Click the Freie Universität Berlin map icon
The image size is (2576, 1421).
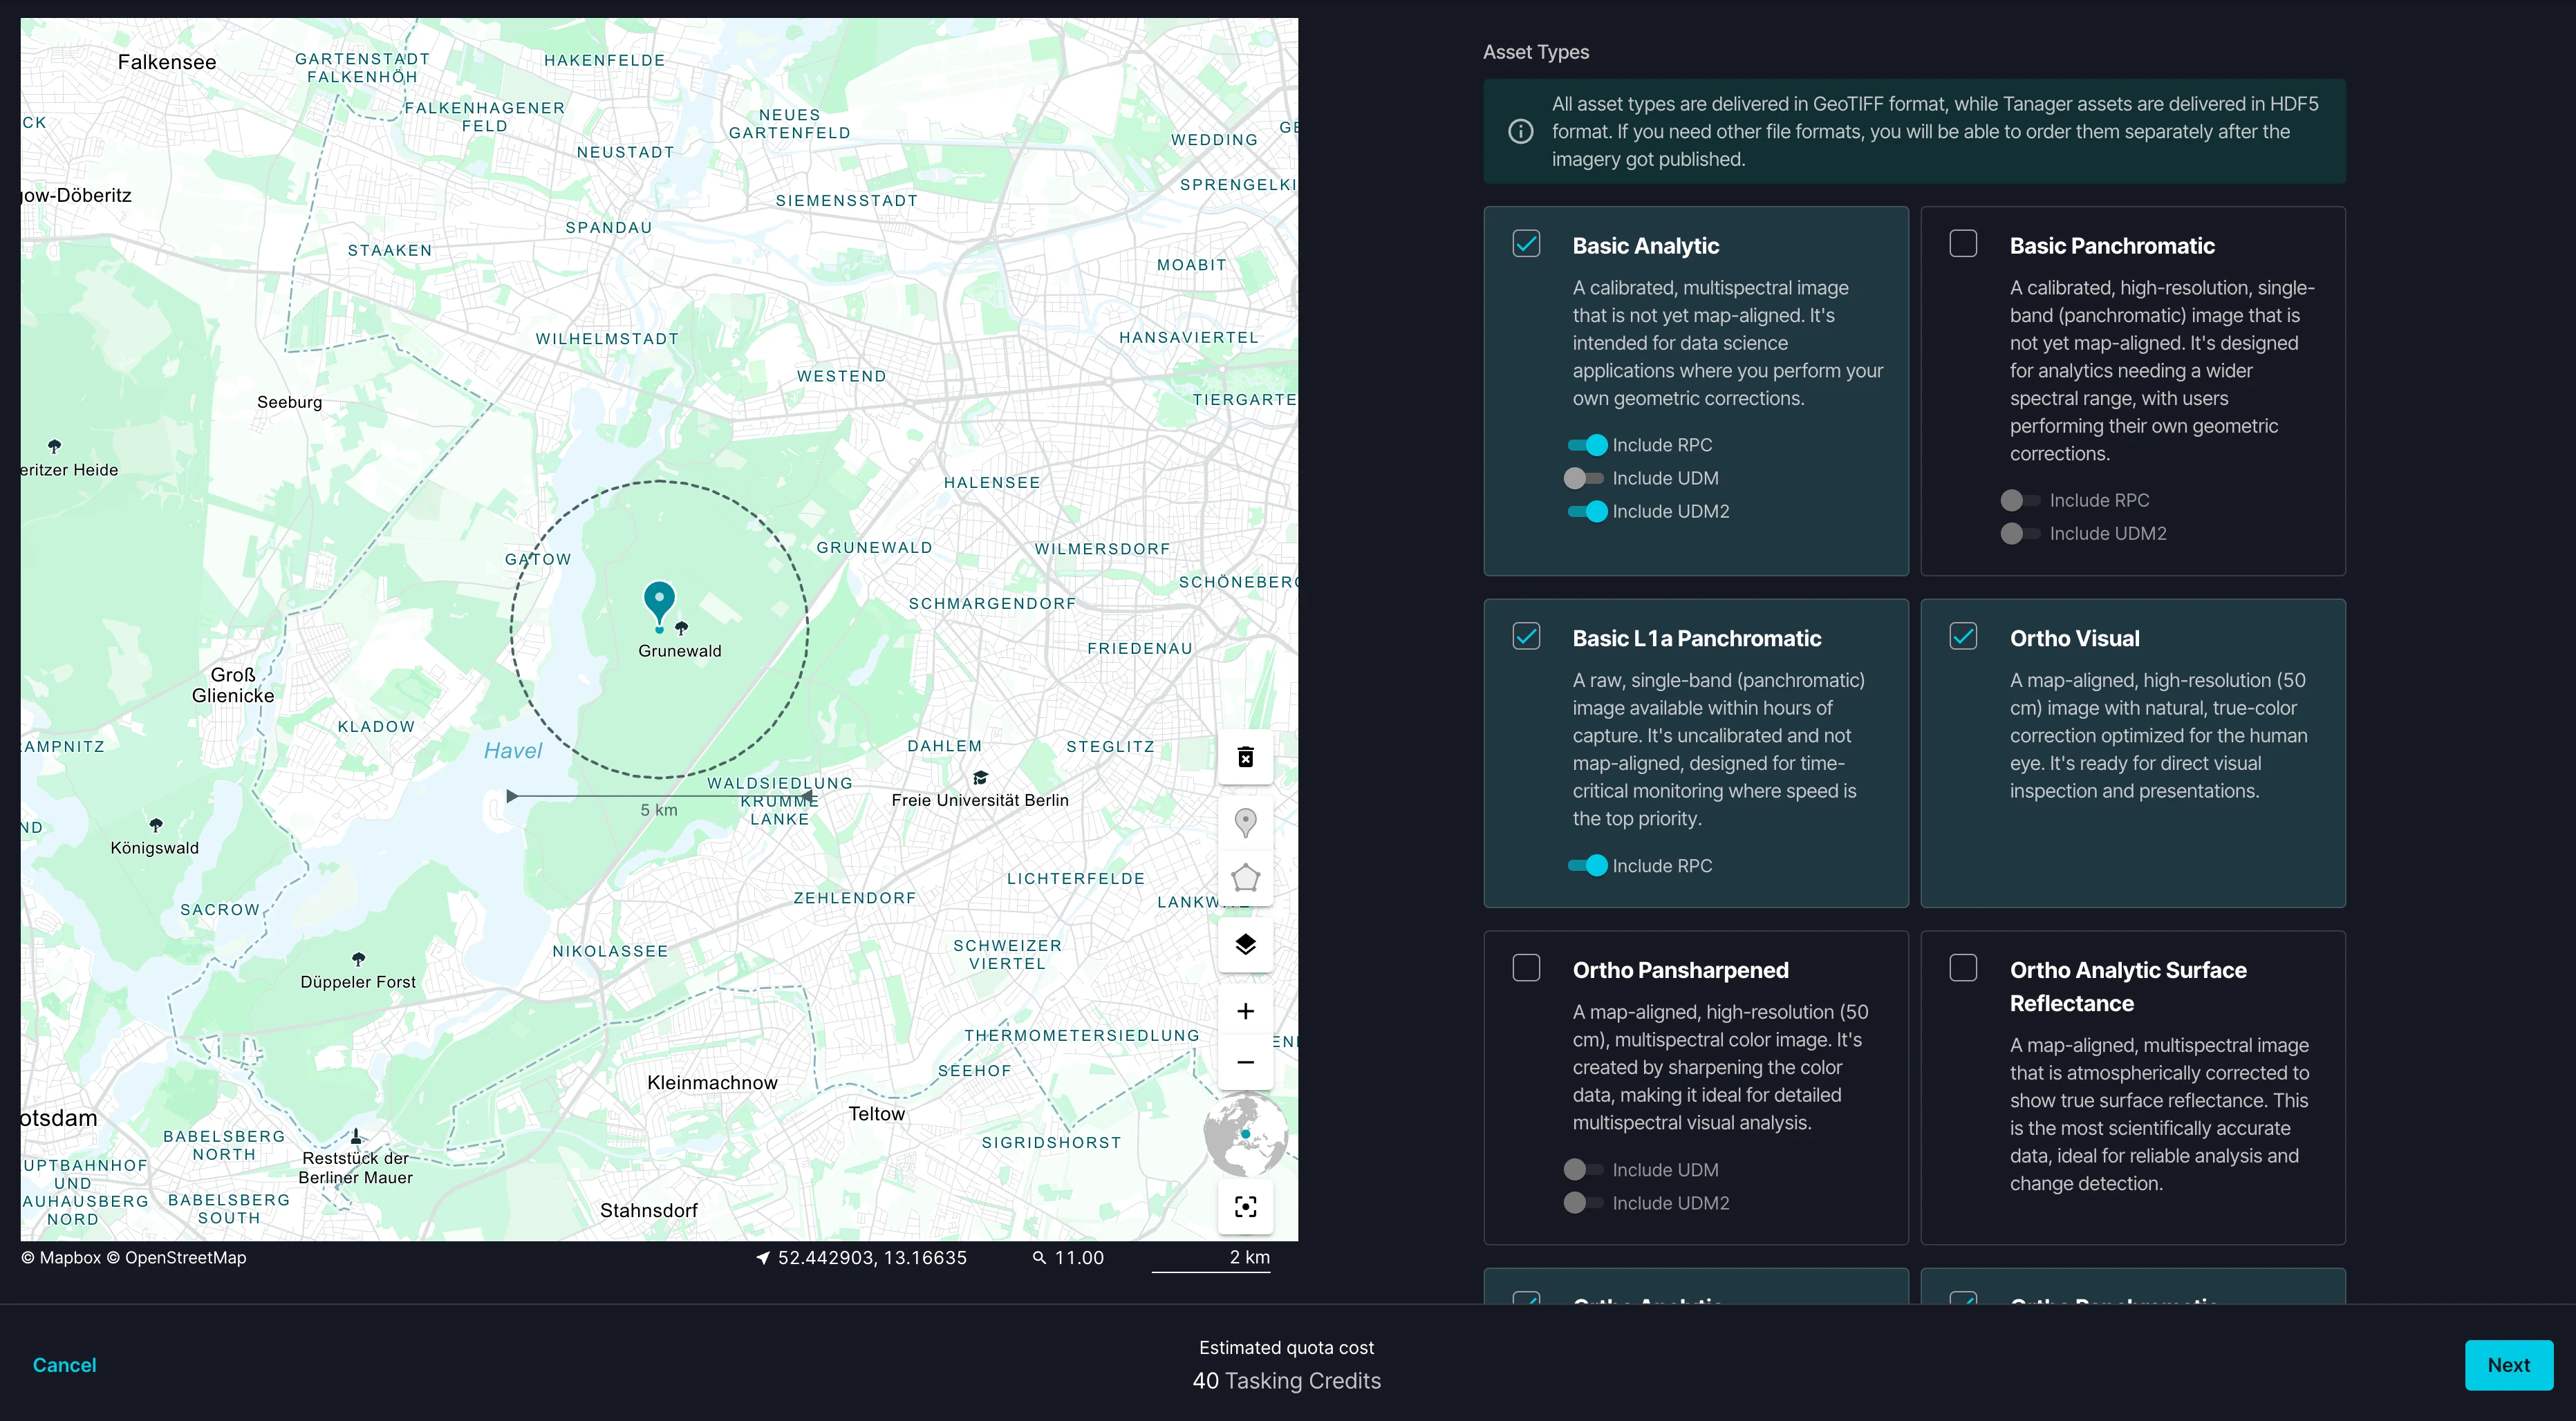coord(980,778)
